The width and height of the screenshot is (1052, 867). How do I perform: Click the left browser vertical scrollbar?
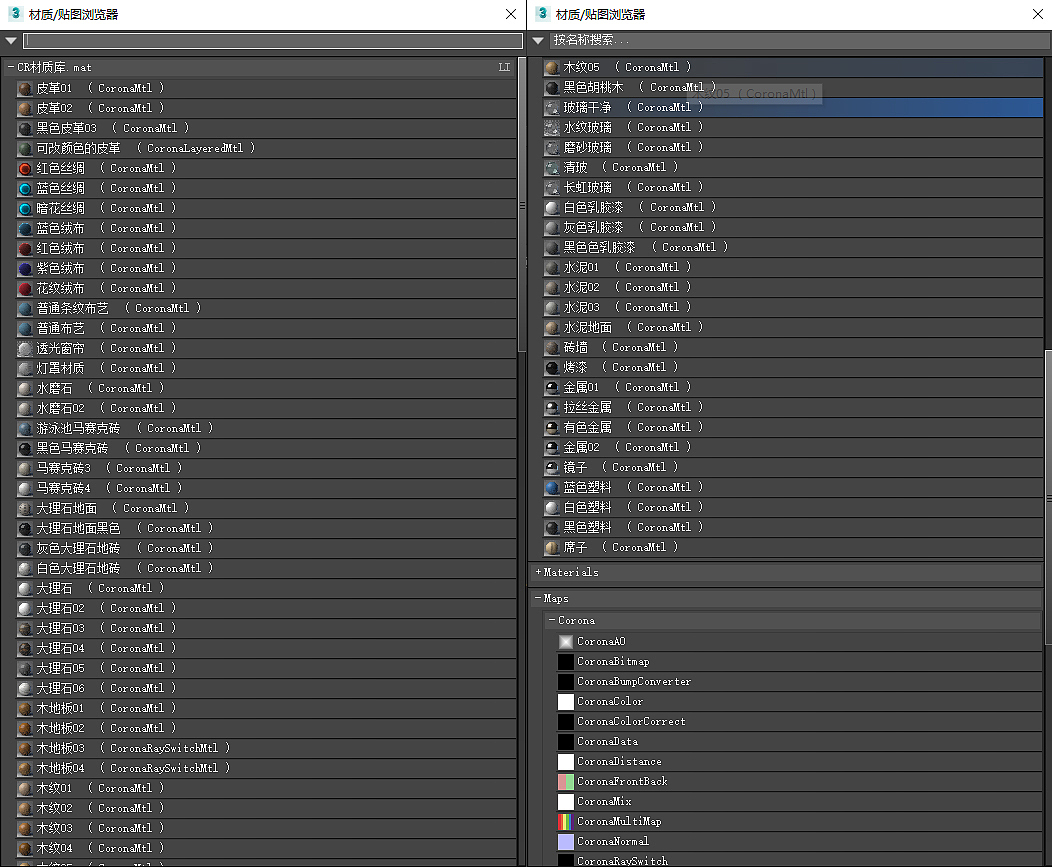tap(521, 205)
